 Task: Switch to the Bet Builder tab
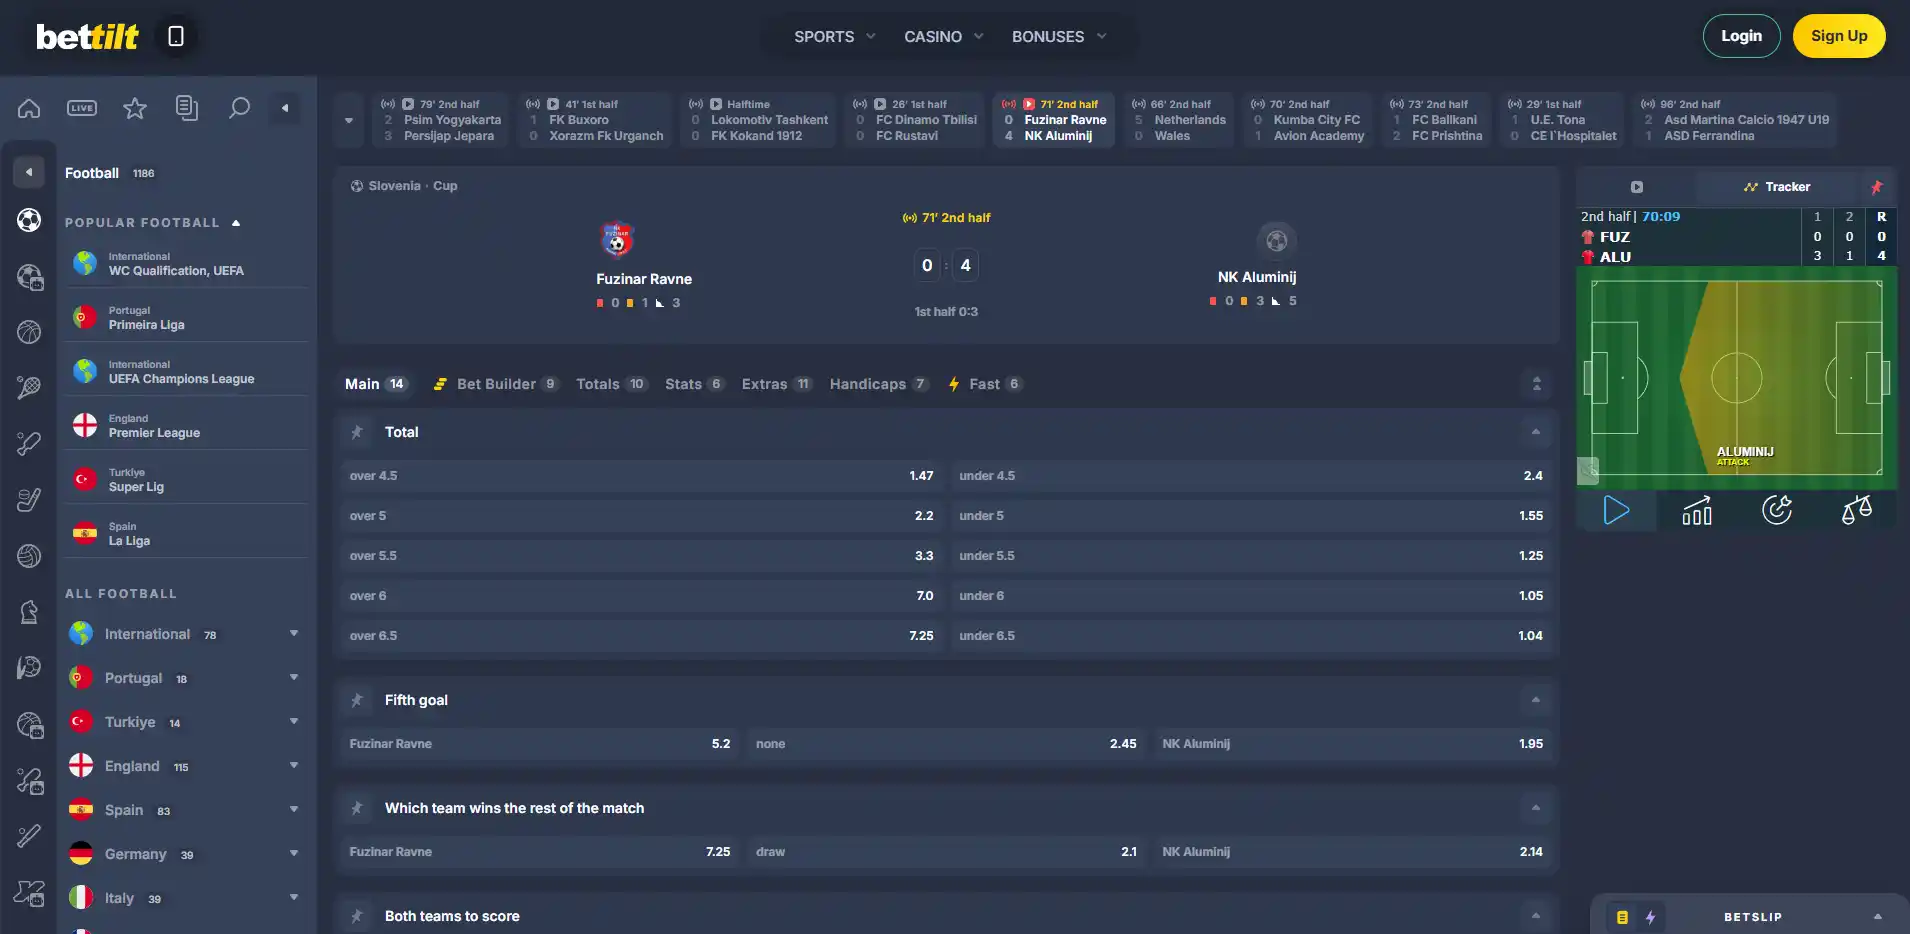tap(495, 384)
